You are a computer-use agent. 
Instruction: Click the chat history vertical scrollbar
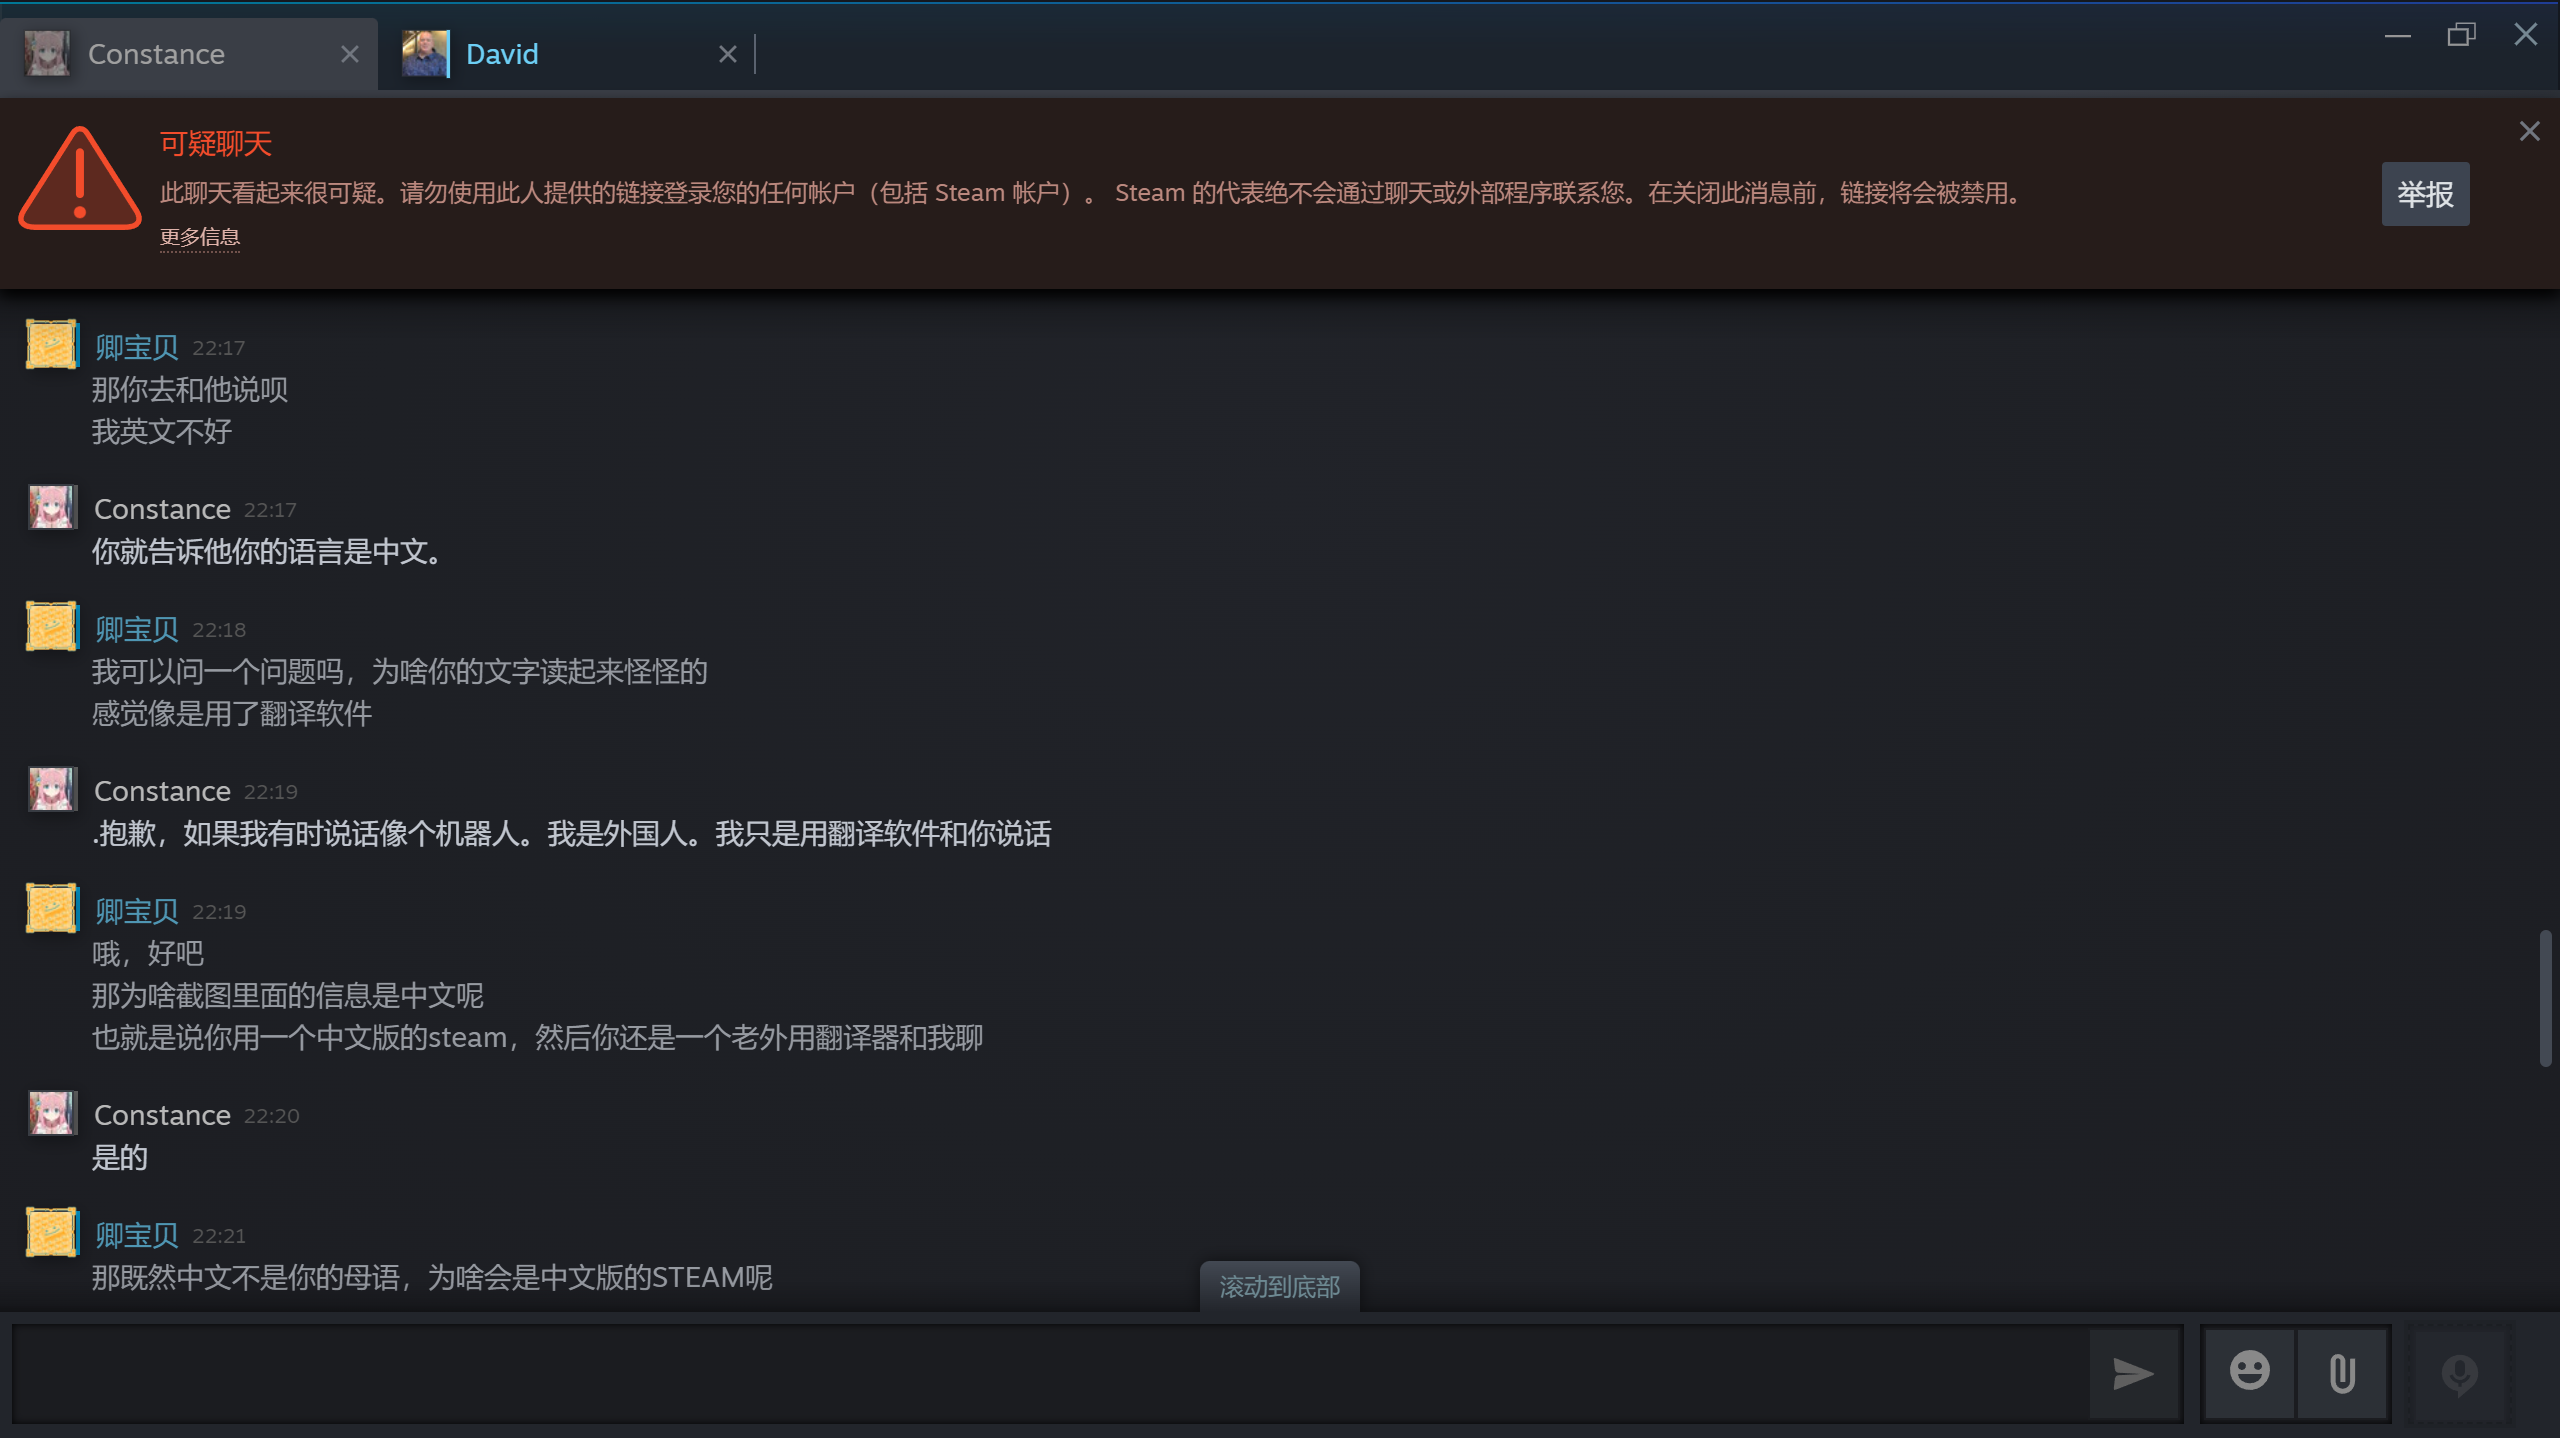pyautogui.click(x=2545, y=998)
